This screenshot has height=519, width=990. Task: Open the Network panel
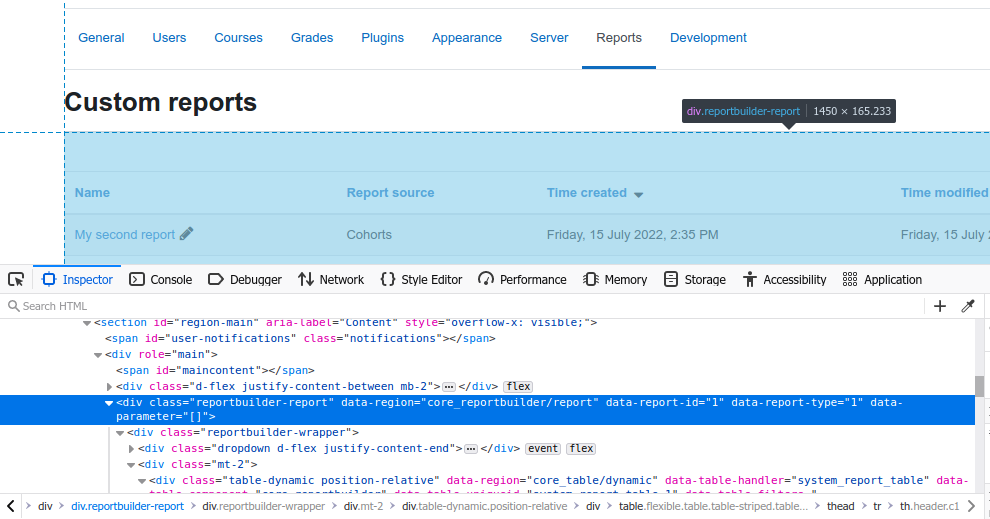tap(331, 279)
